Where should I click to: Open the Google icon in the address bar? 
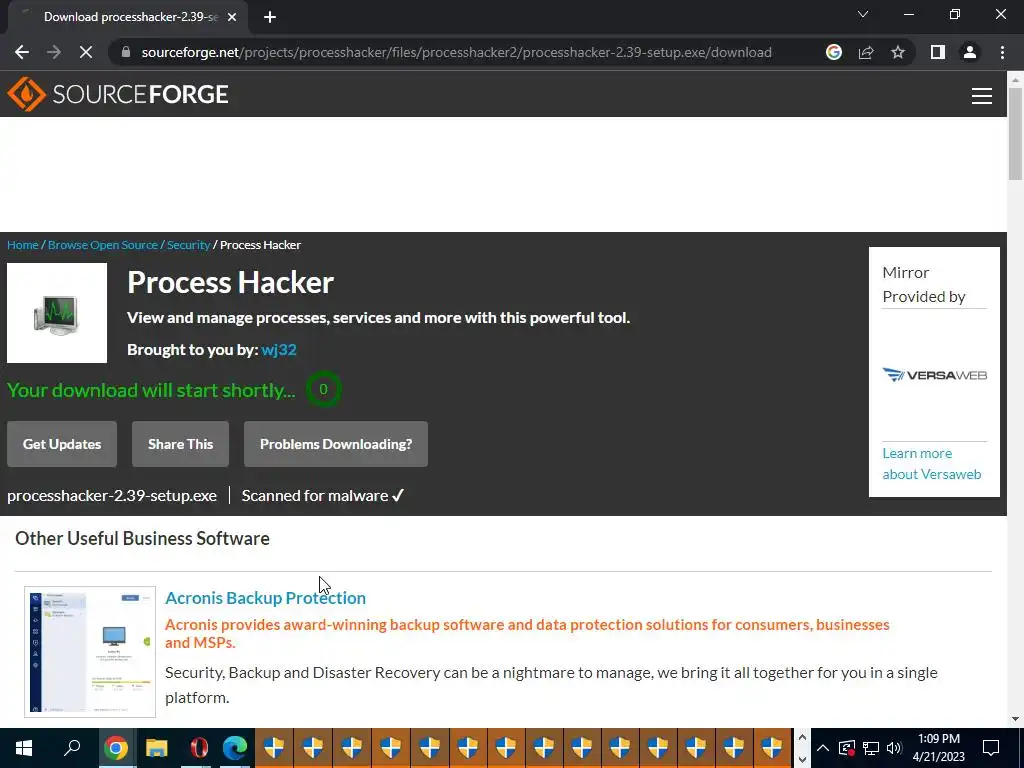point(833,52)
